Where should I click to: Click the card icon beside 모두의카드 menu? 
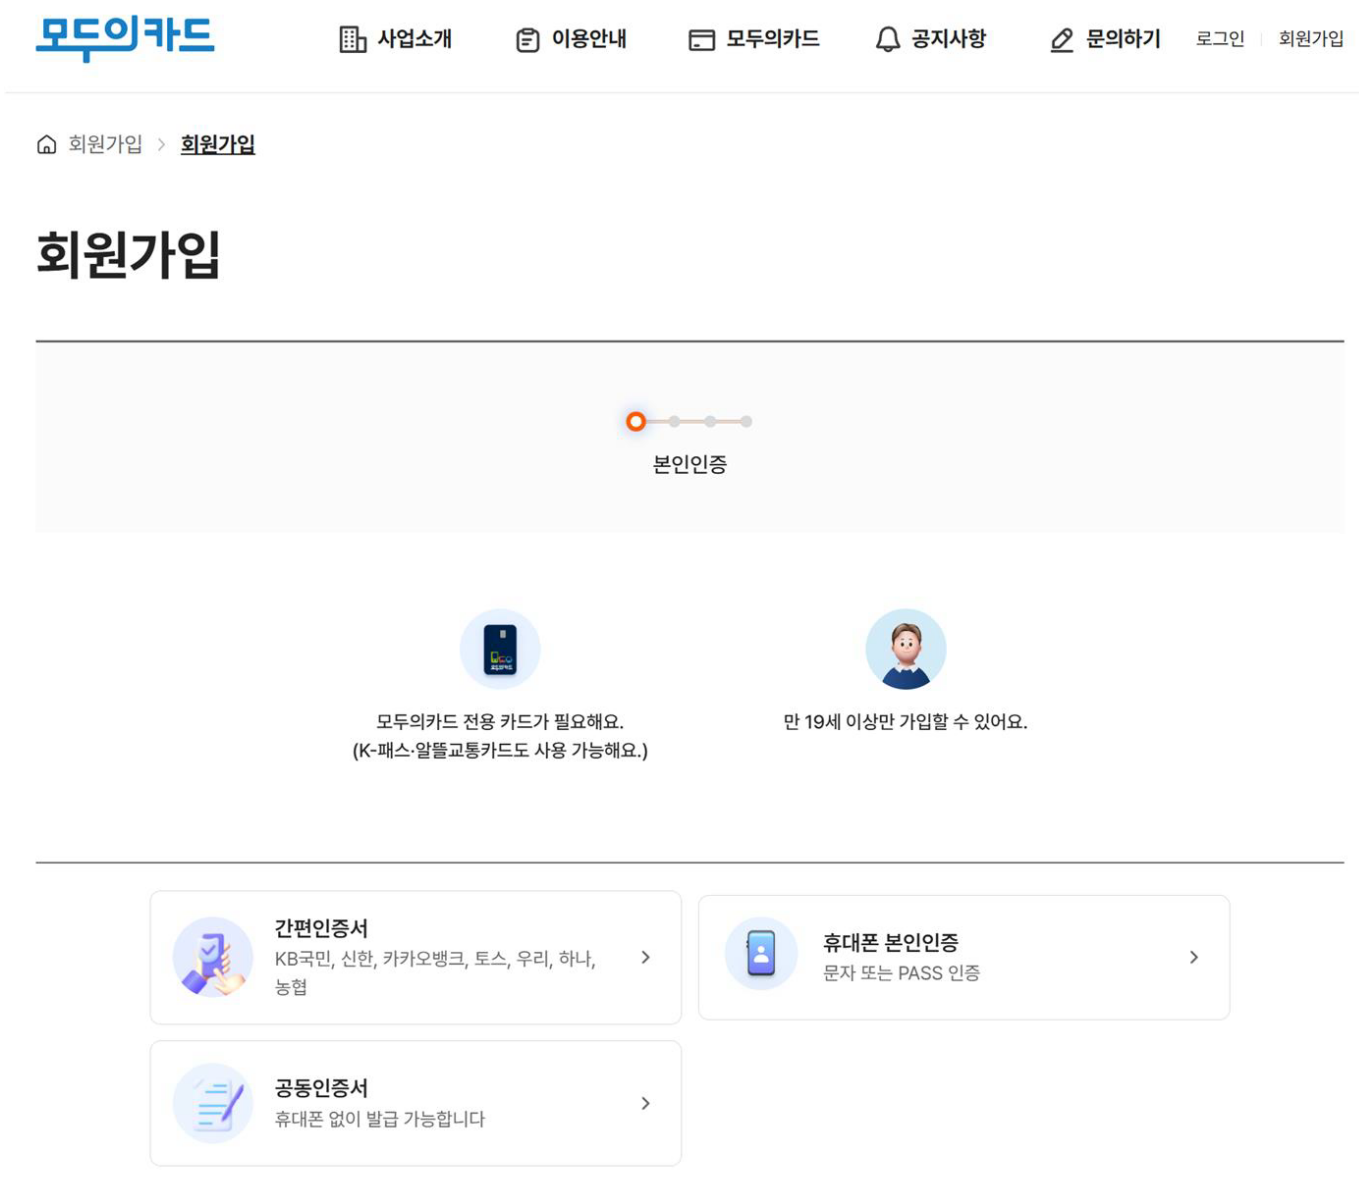702,40
